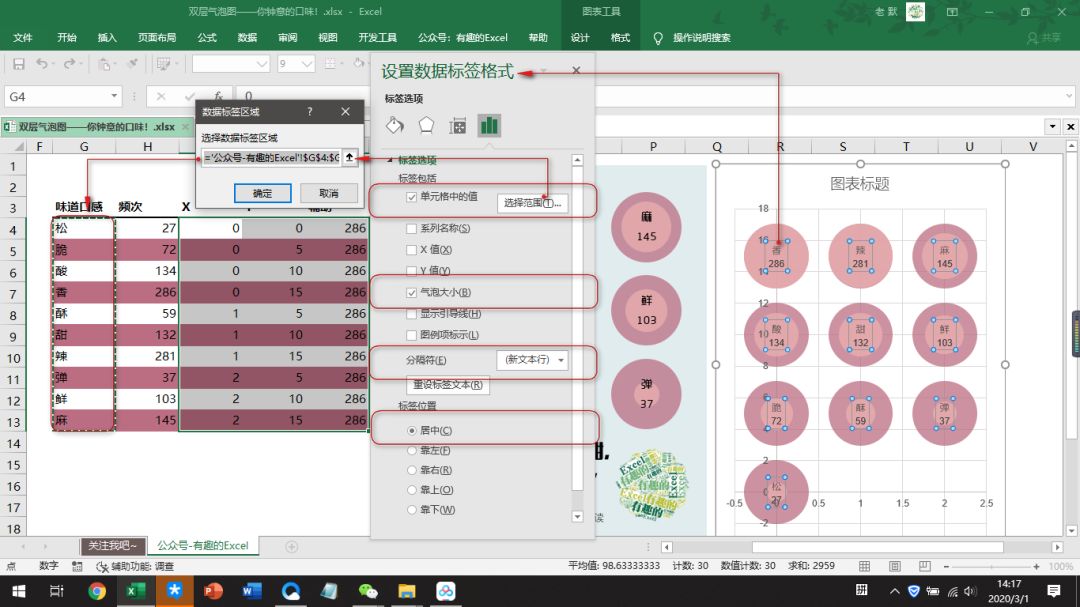
Task: Open the Name Box dropdown arrow
Action: click(x=116, y=97)
